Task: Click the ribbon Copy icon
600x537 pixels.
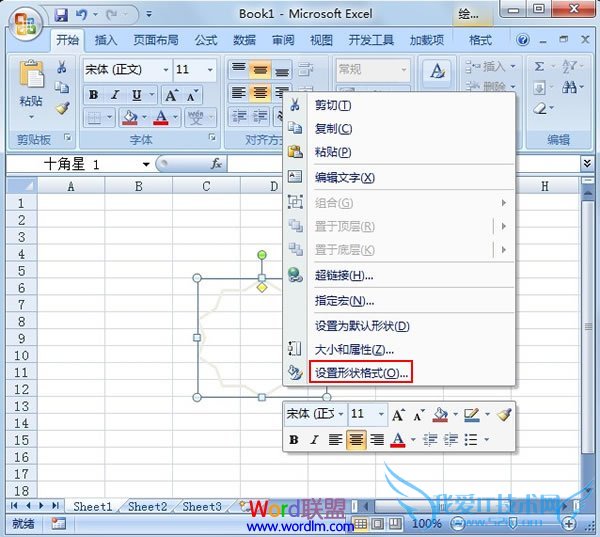Action: click(x=62, y=88)
